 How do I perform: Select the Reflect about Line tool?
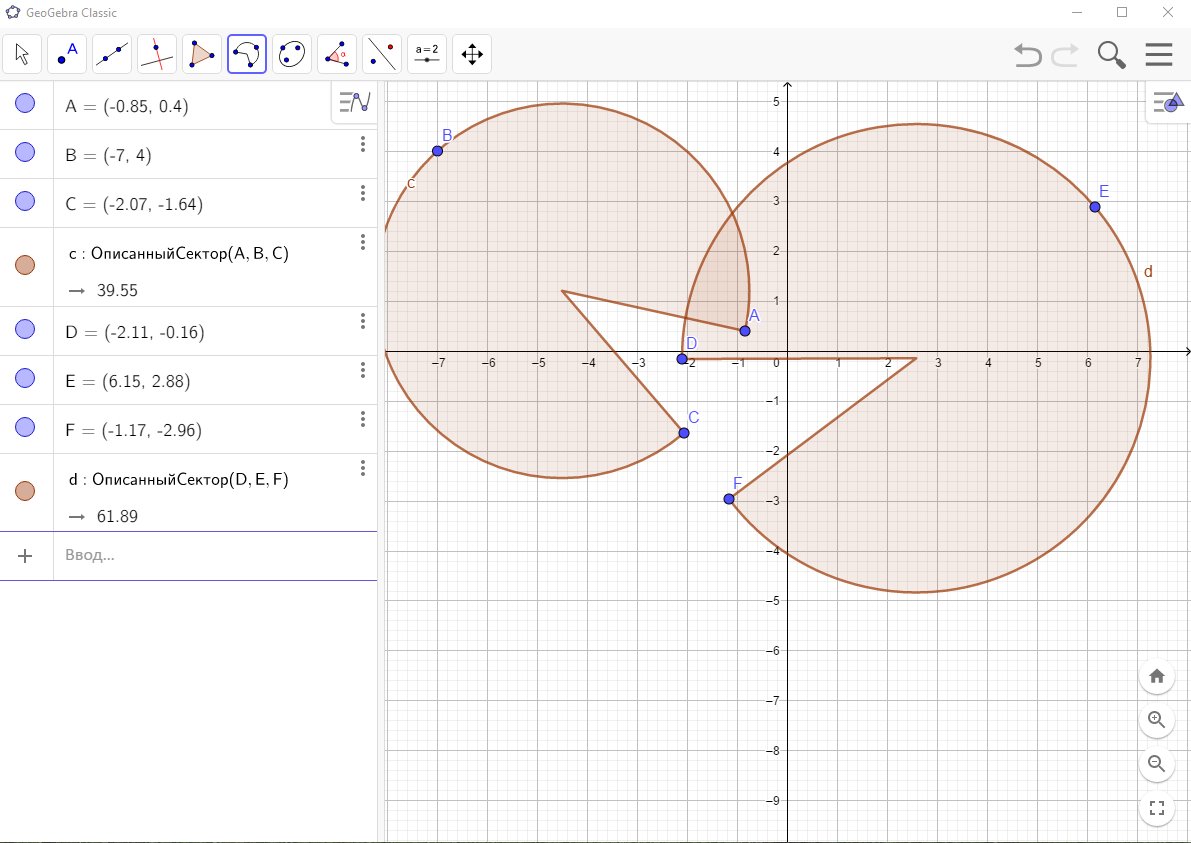pos(382,54)
